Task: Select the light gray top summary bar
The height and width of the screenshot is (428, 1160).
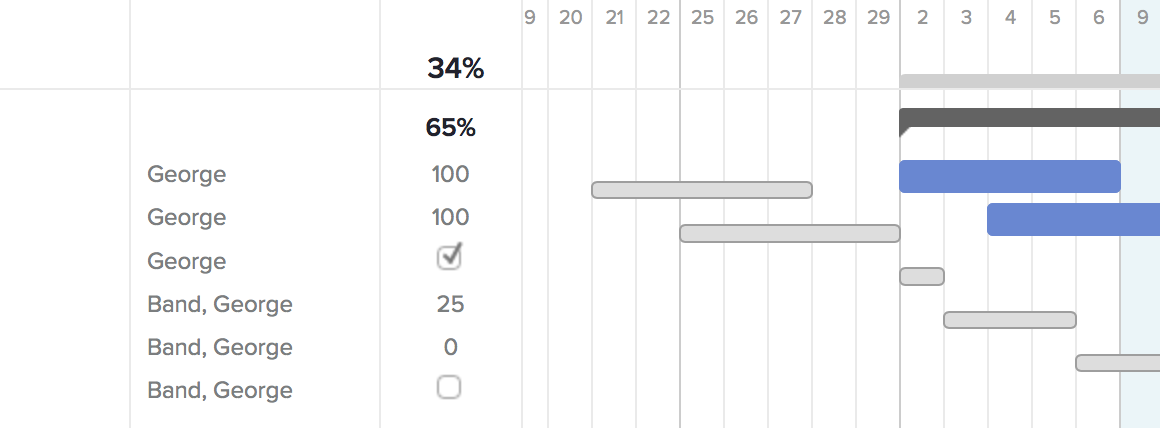Action: 1030,81
